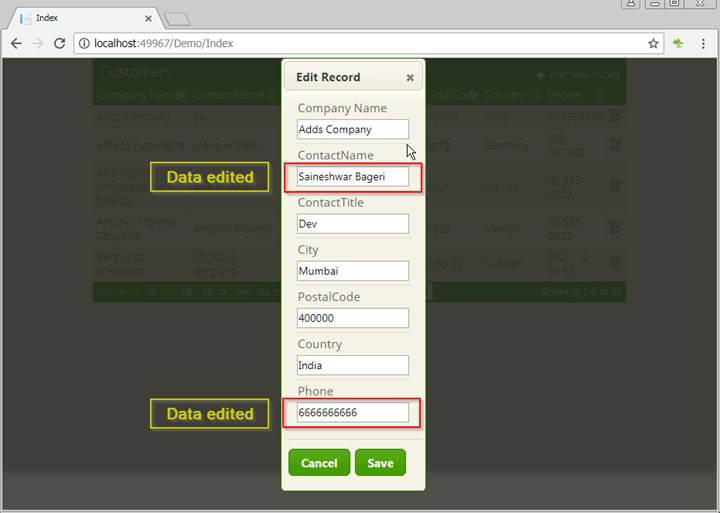
Task: Edit the Antonio Moreno row via edit icon
Action: click(615, 227)
